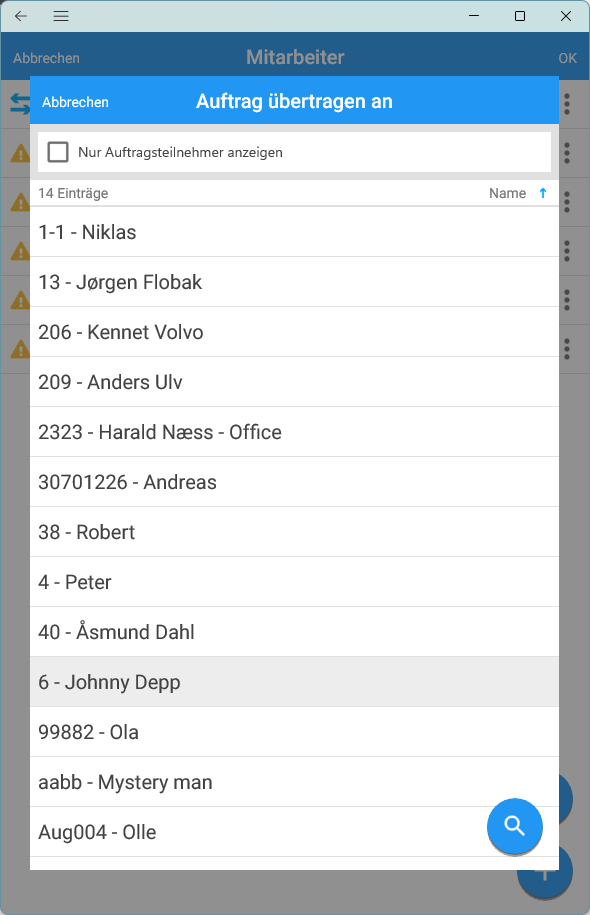Viewport: 590px width, 915px height.
Task: Sort list by Name column header
Action: coord(507,193)
